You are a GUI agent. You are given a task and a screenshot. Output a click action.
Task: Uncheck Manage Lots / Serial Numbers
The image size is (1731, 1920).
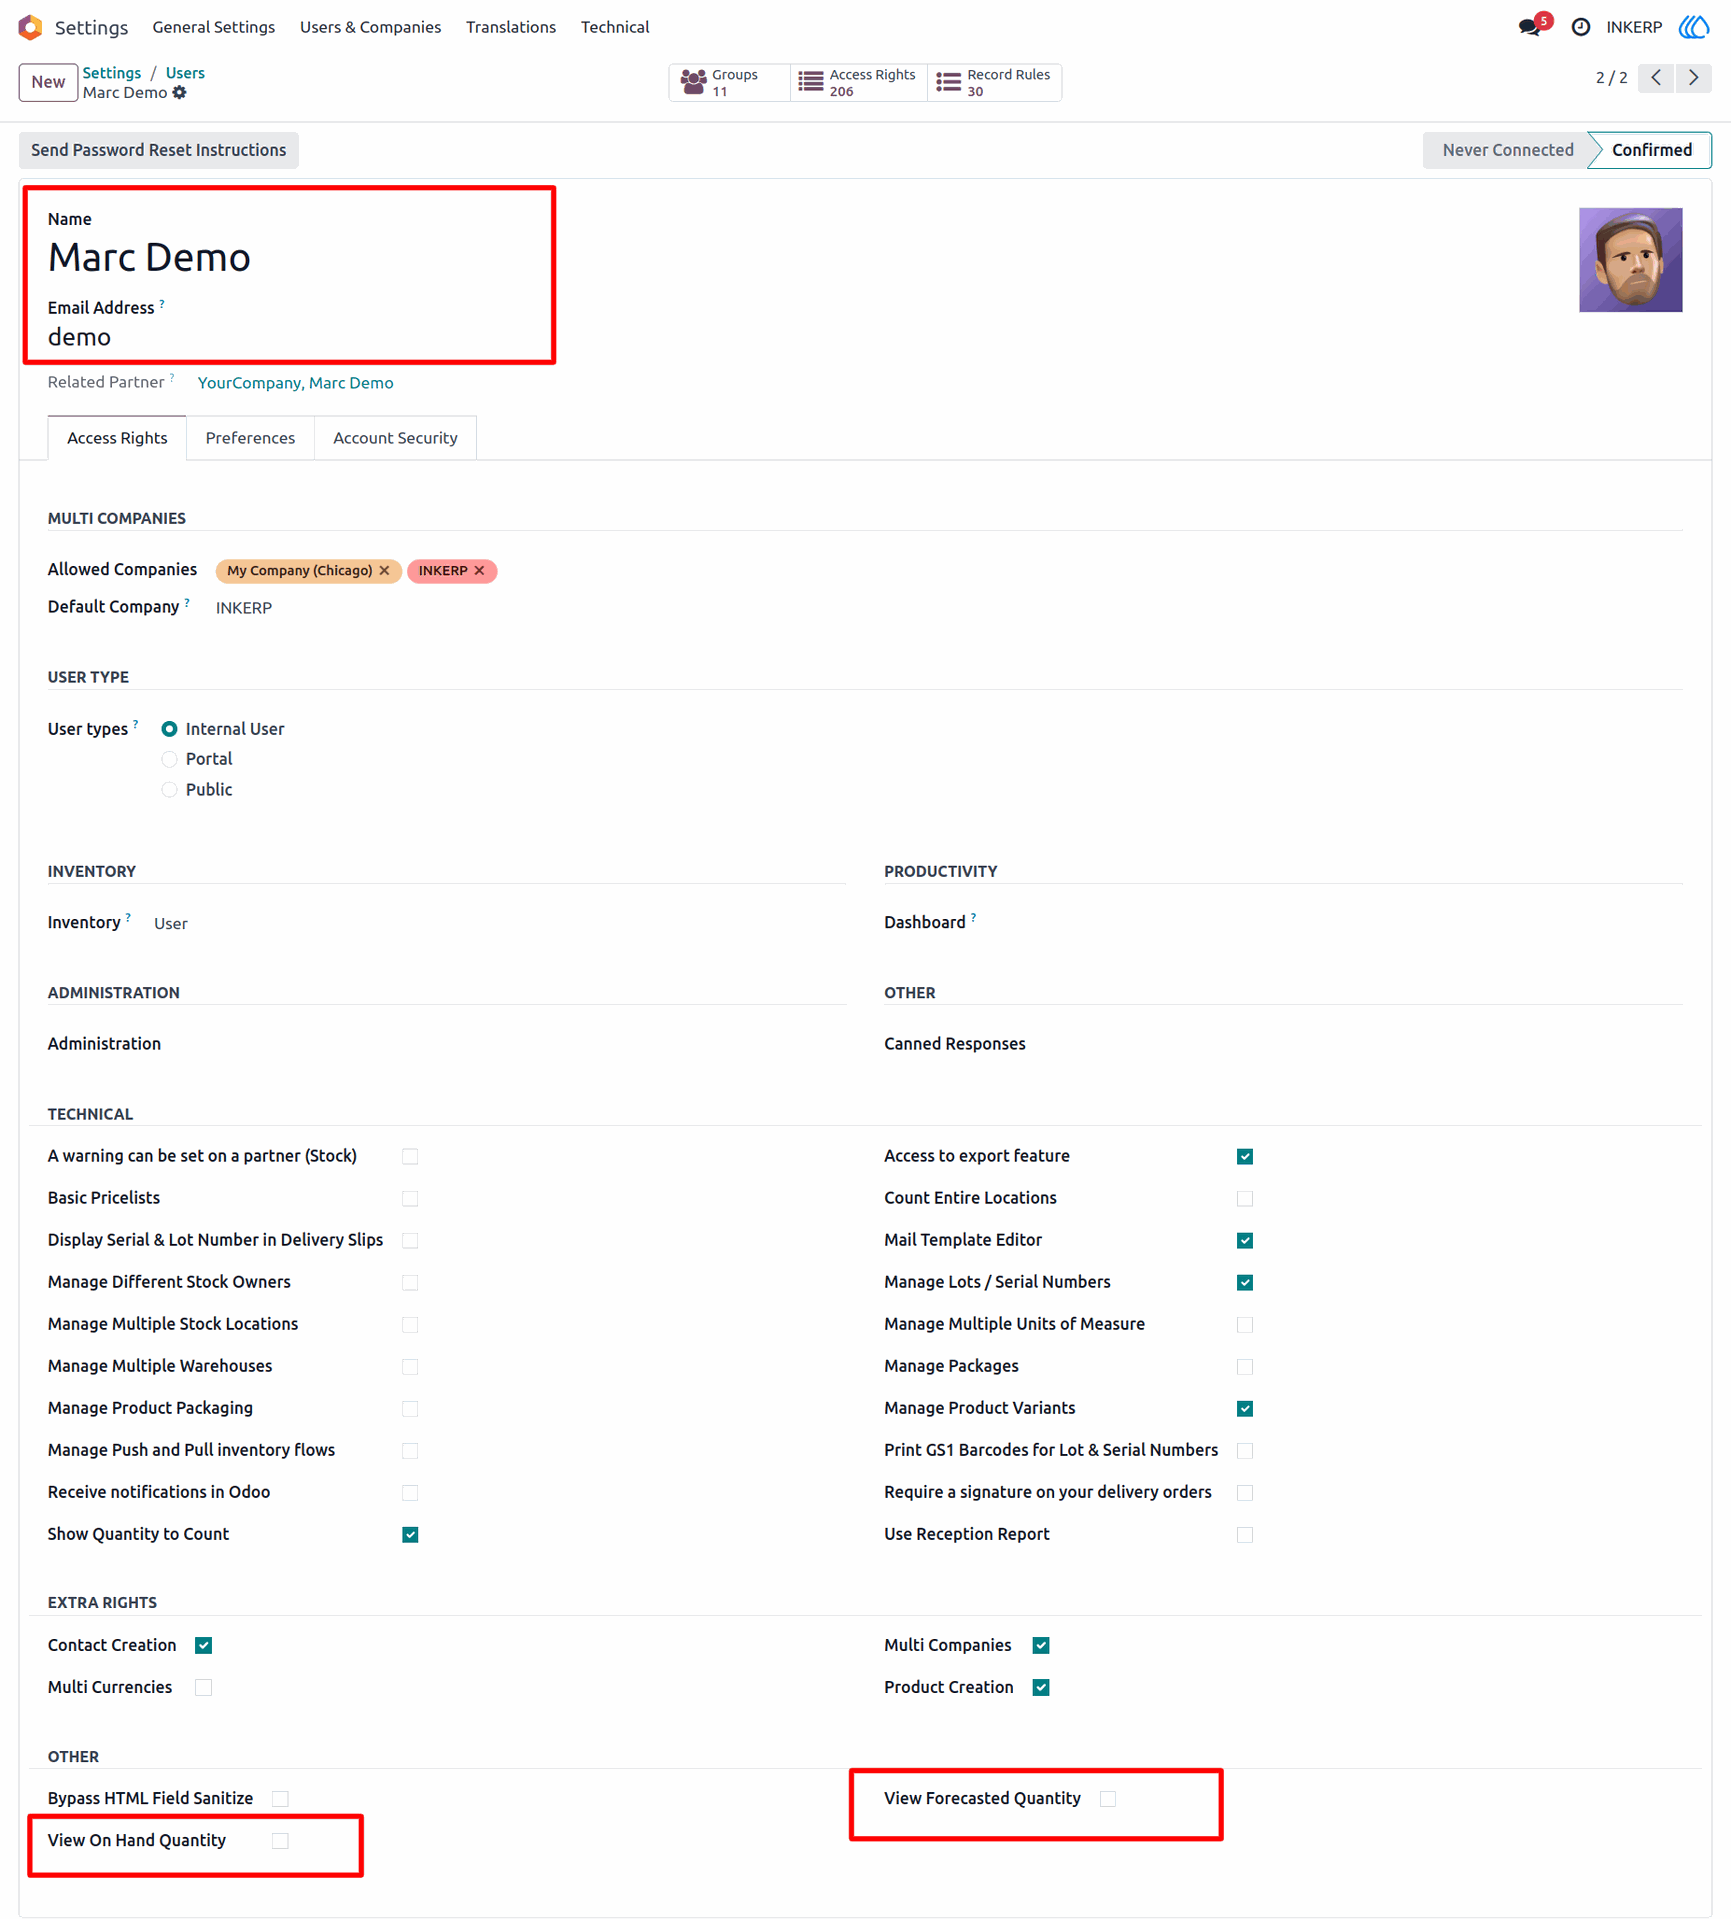(x=1245, y=1282)
